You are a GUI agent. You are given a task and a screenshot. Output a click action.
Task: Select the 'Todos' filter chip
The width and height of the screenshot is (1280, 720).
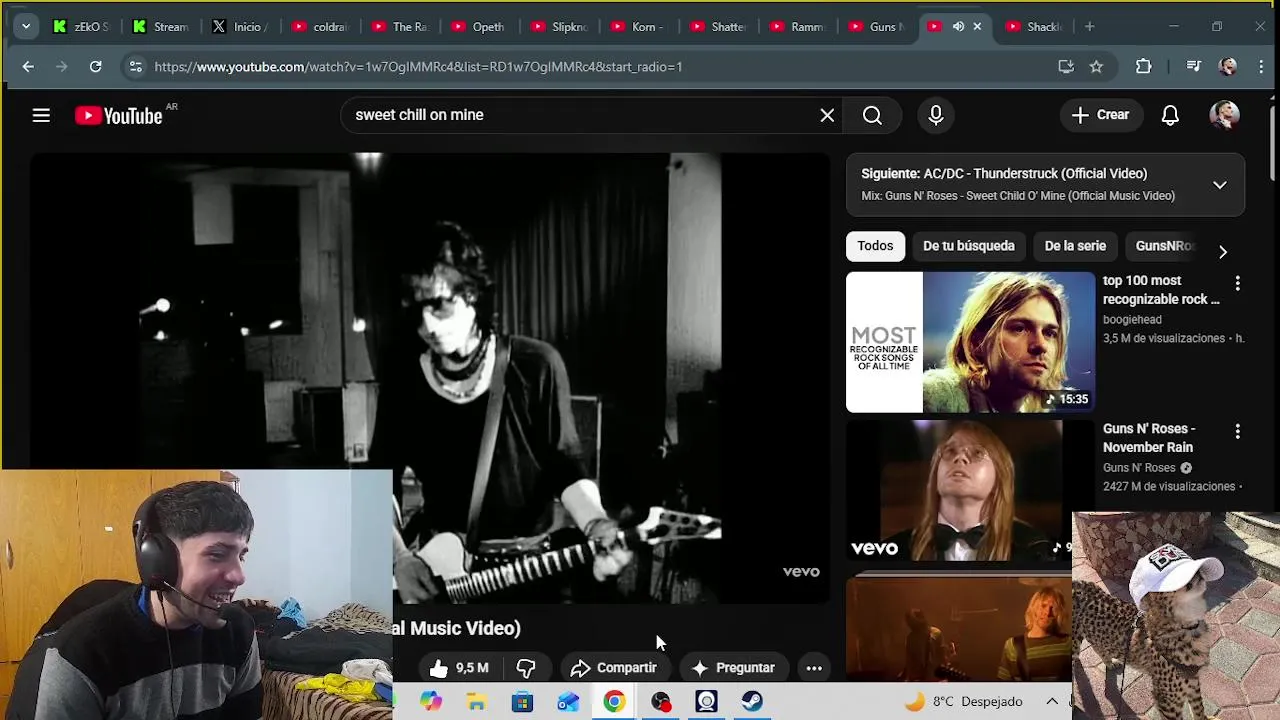tap(875, 246)
